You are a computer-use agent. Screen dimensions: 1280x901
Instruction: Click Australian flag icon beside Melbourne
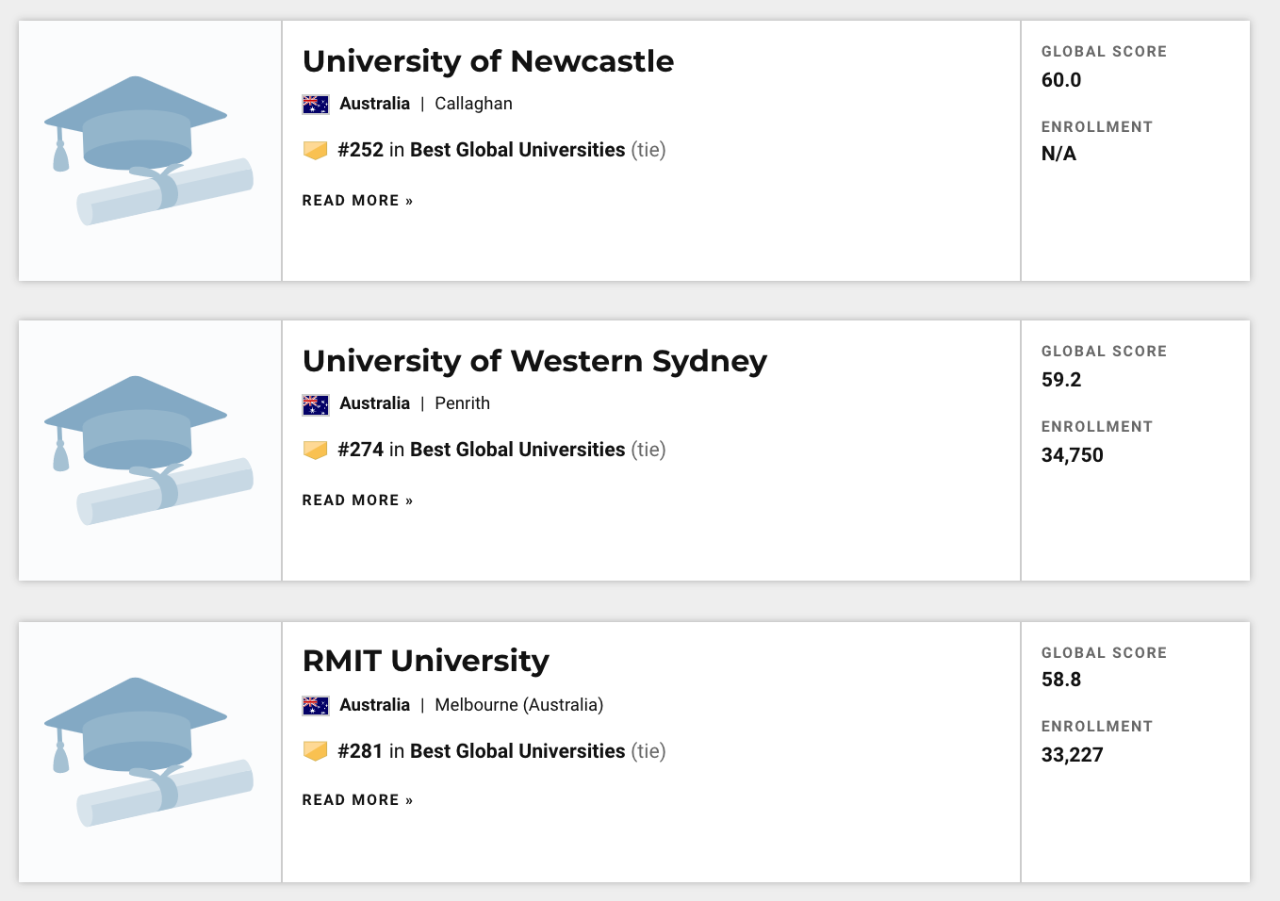pyautogui.click(x=316, y=706)
